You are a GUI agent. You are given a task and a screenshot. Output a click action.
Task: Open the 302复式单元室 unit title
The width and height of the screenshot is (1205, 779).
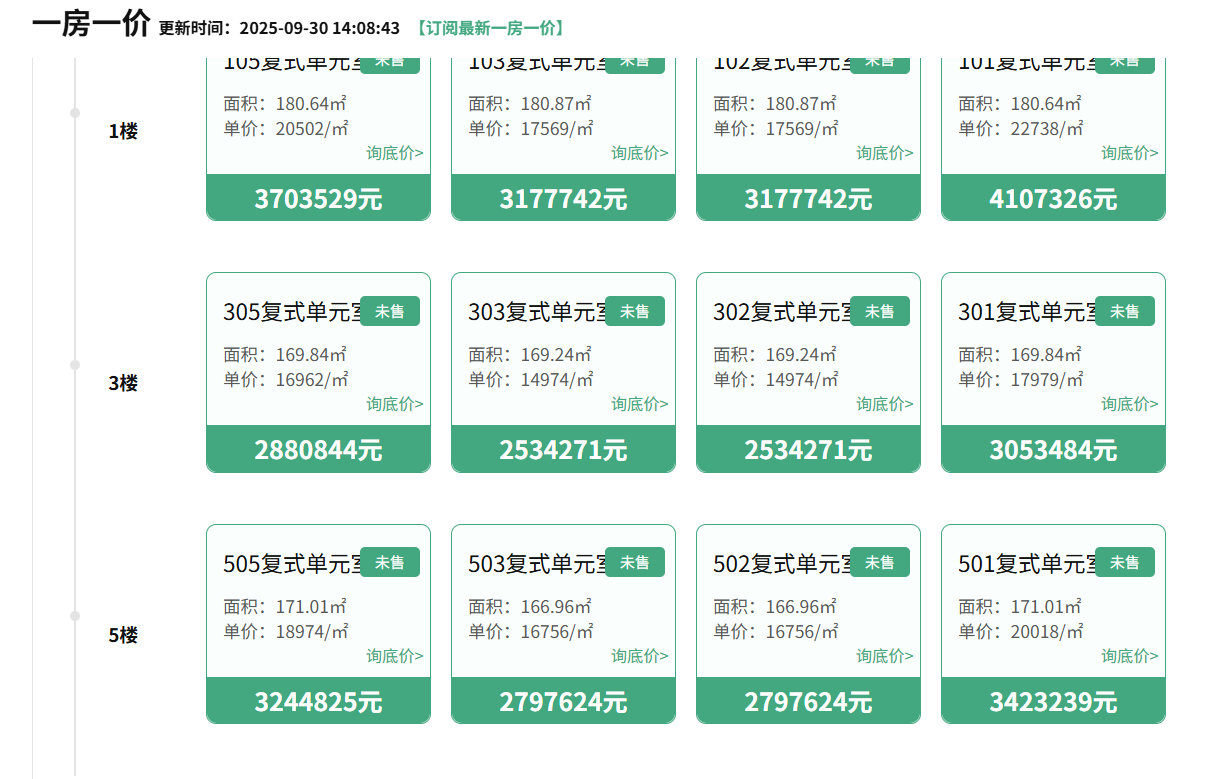click(x=781, y=312)
